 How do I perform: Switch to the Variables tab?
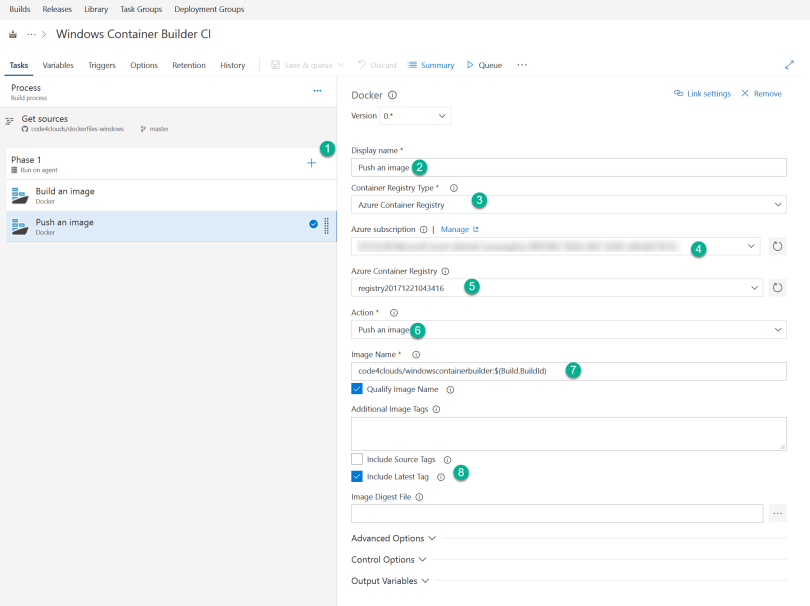pos(58,65)
